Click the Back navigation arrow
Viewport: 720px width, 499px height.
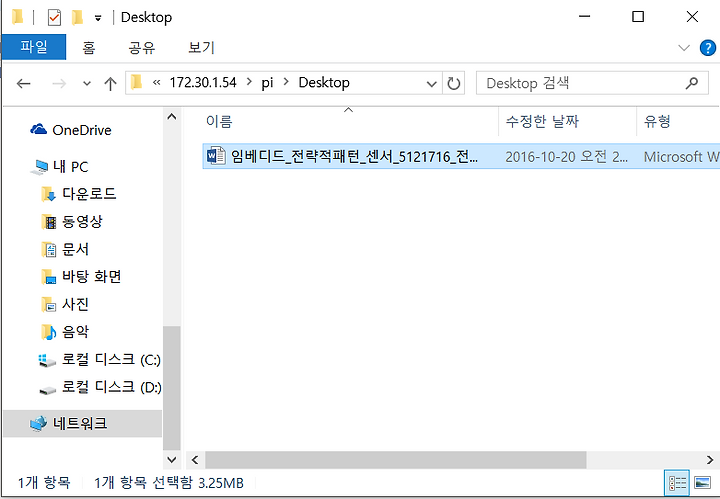(x=23, y=84)
